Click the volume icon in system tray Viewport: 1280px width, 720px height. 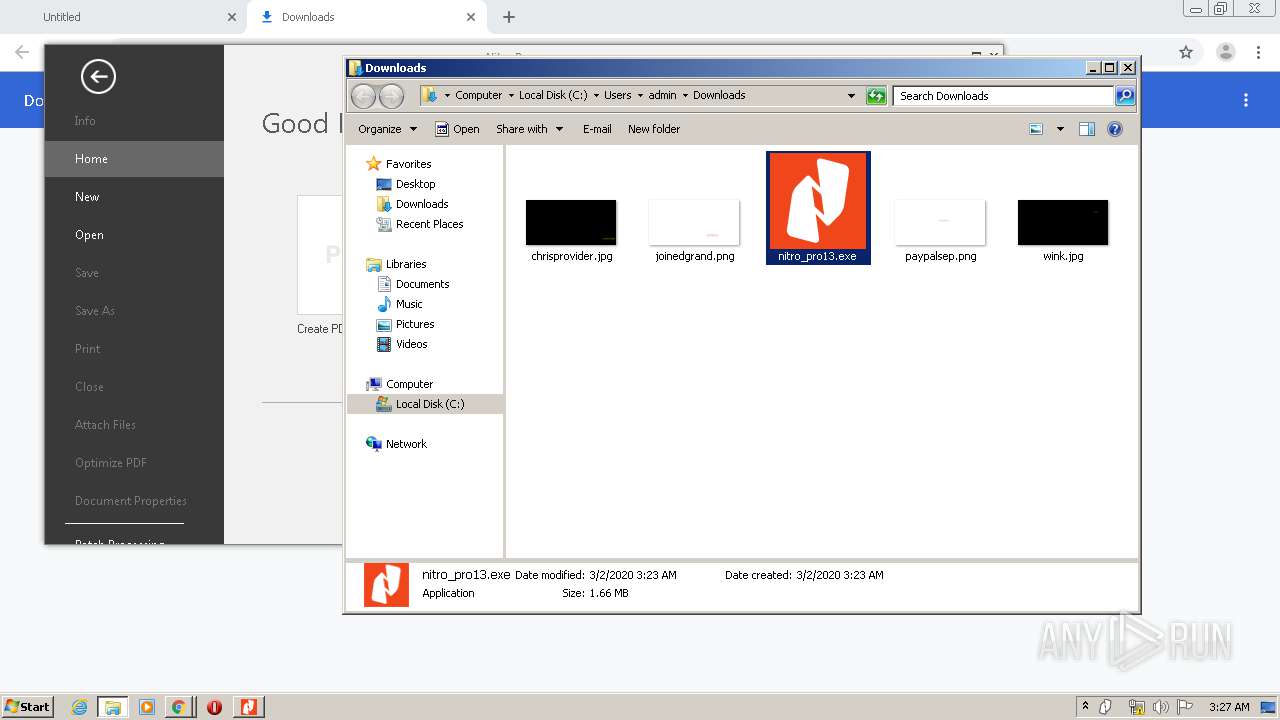tap(1161, 707)
